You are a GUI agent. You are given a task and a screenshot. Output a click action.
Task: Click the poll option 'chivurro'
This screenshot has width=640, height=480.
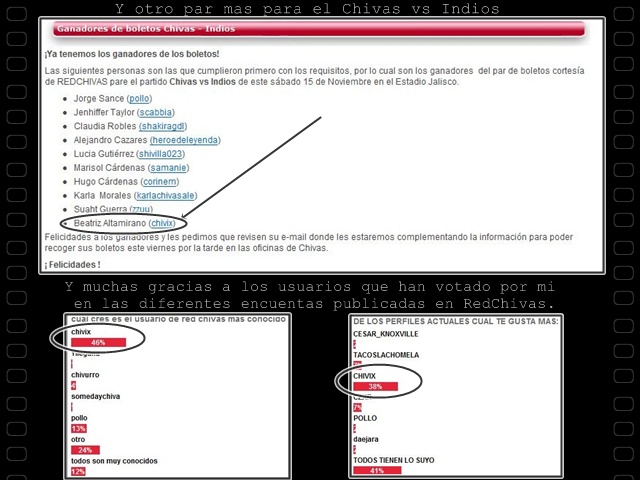pyautogui.click(x=85, y=375)
